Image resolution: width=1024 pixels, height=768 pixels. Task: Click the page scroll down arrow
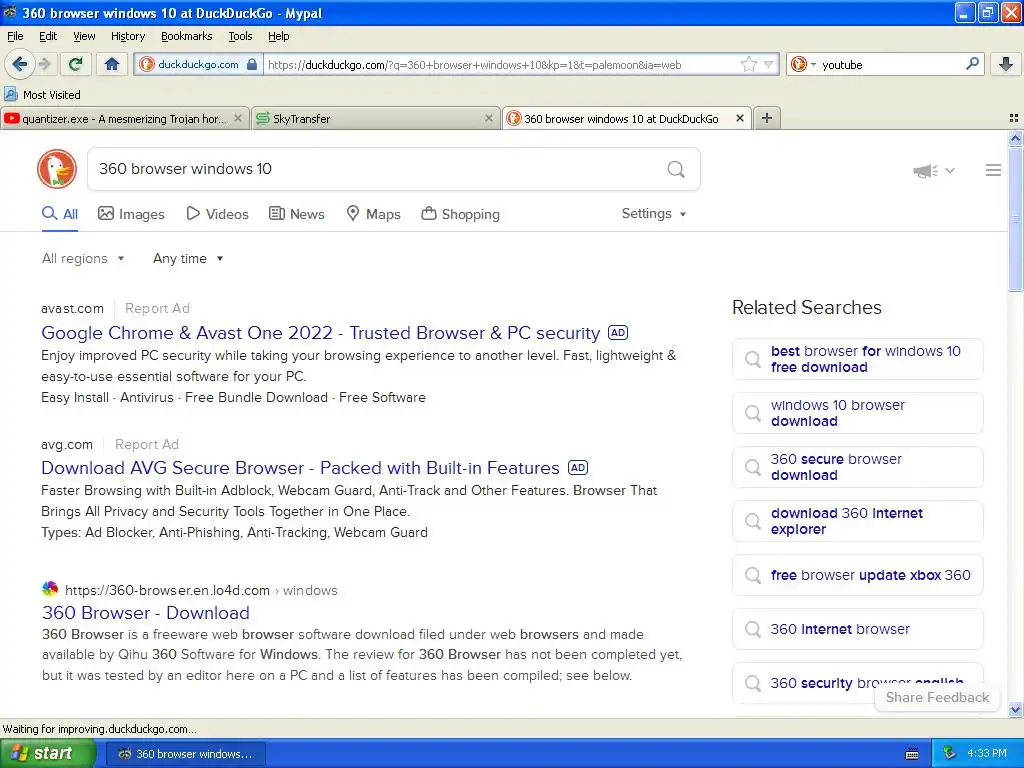click(1015, 709)
